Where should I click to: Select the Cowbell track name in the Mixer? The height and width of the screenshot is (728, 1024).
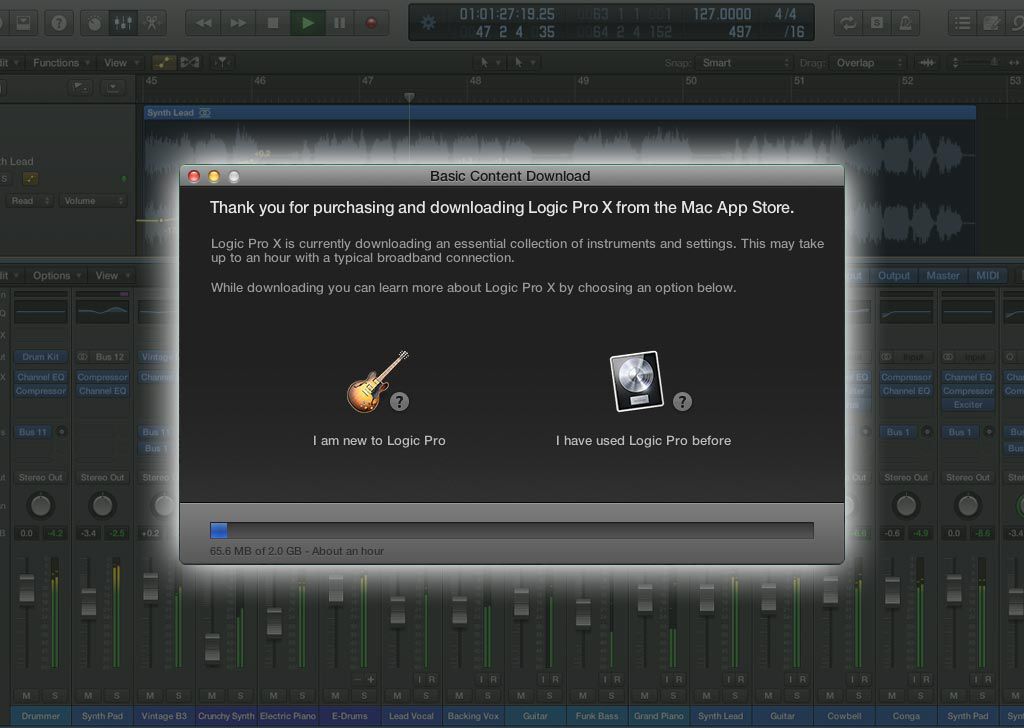click(844, 716)
